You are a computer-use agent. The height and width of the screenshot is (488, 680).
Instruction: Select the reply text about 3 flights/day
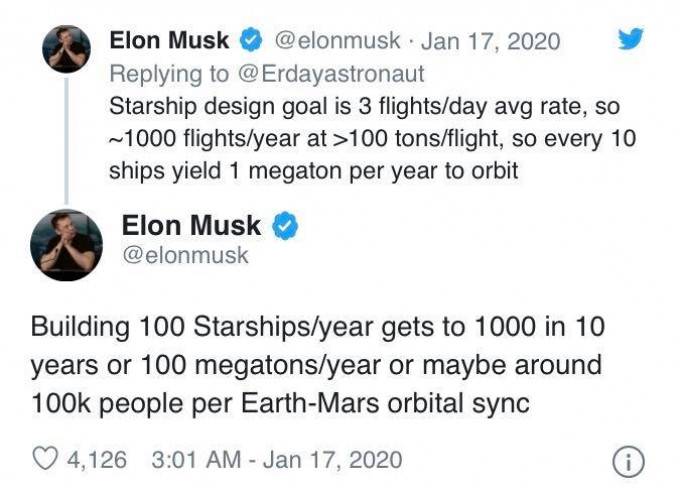click(x=373, y=138)
